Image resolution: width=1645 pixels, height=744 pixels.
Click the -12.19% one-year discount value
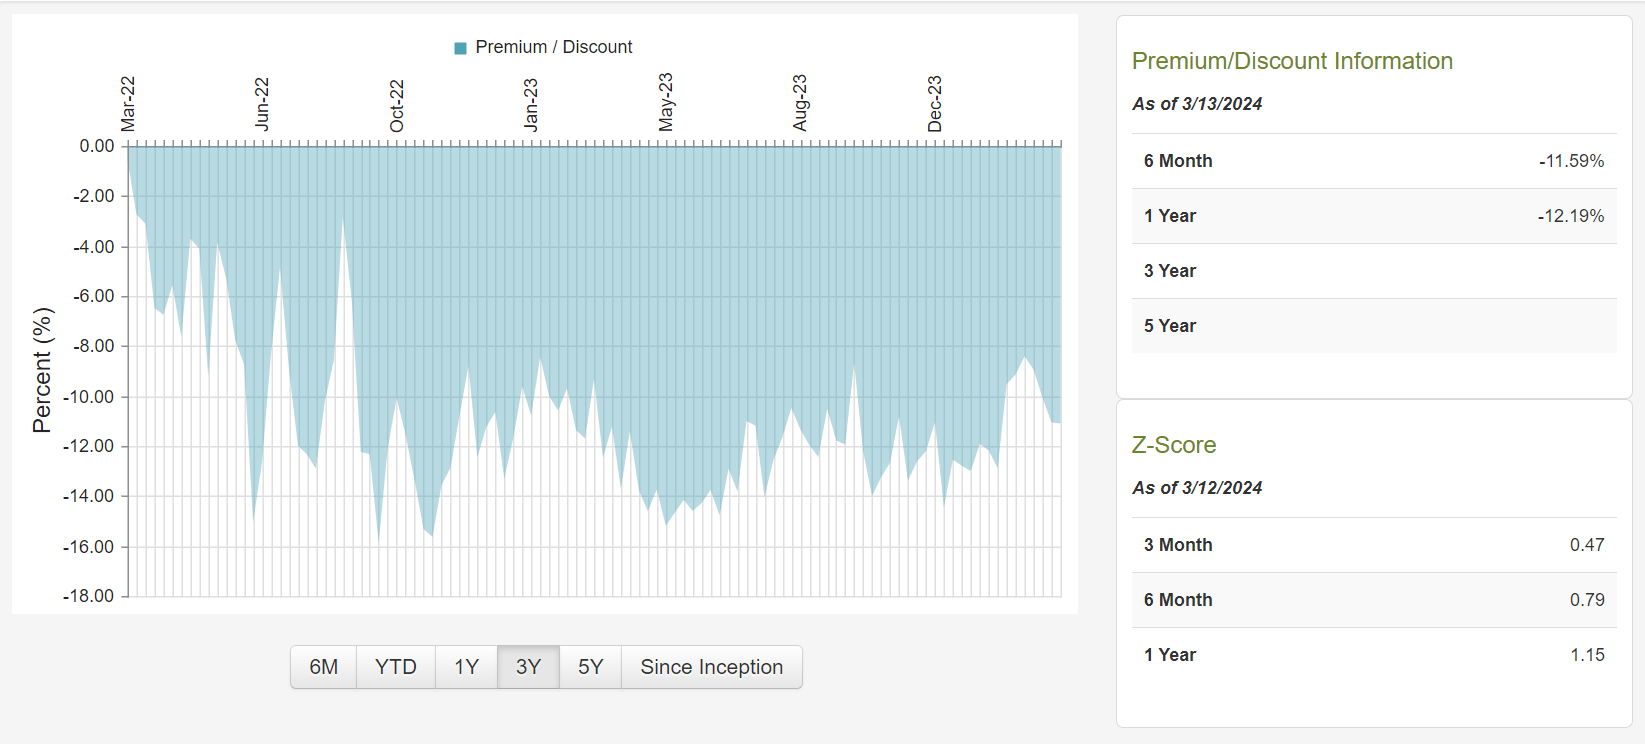tap(1570, 216)
